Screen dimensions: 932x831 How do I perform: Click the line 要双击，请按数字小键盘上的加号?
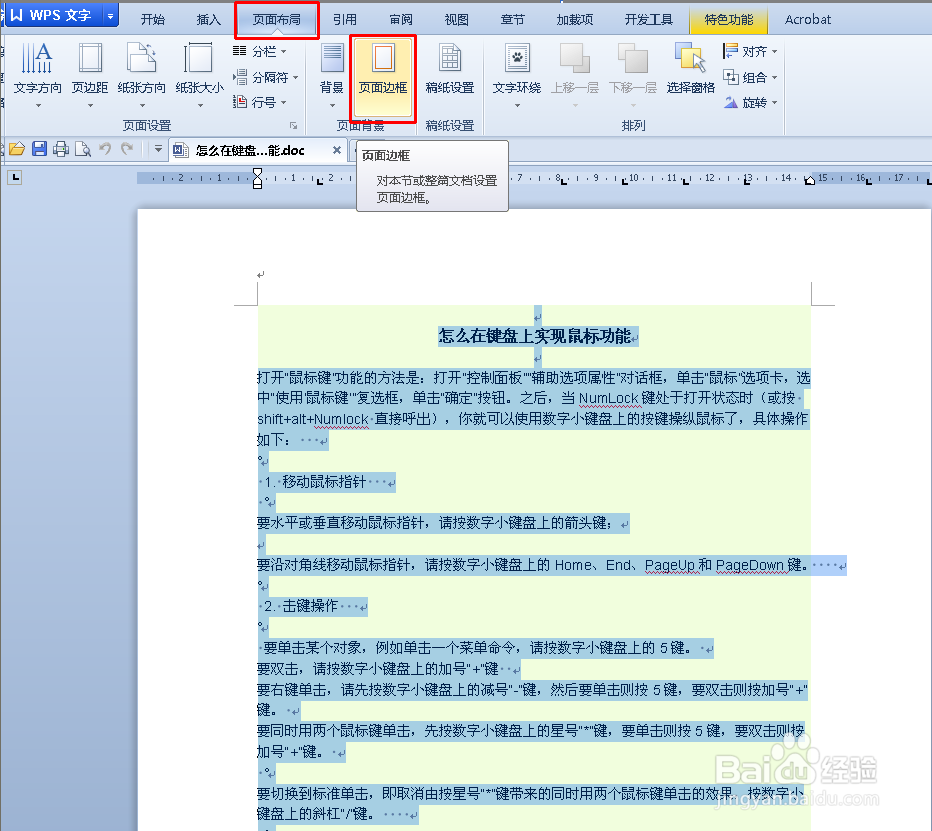pyautogui.click(x=377, y=669)
